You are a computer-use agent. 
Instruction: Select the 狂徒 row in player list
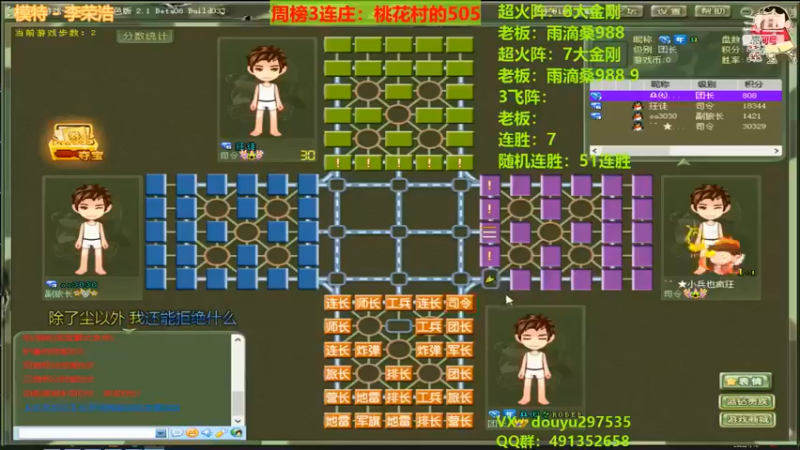(x=685, y=106)
